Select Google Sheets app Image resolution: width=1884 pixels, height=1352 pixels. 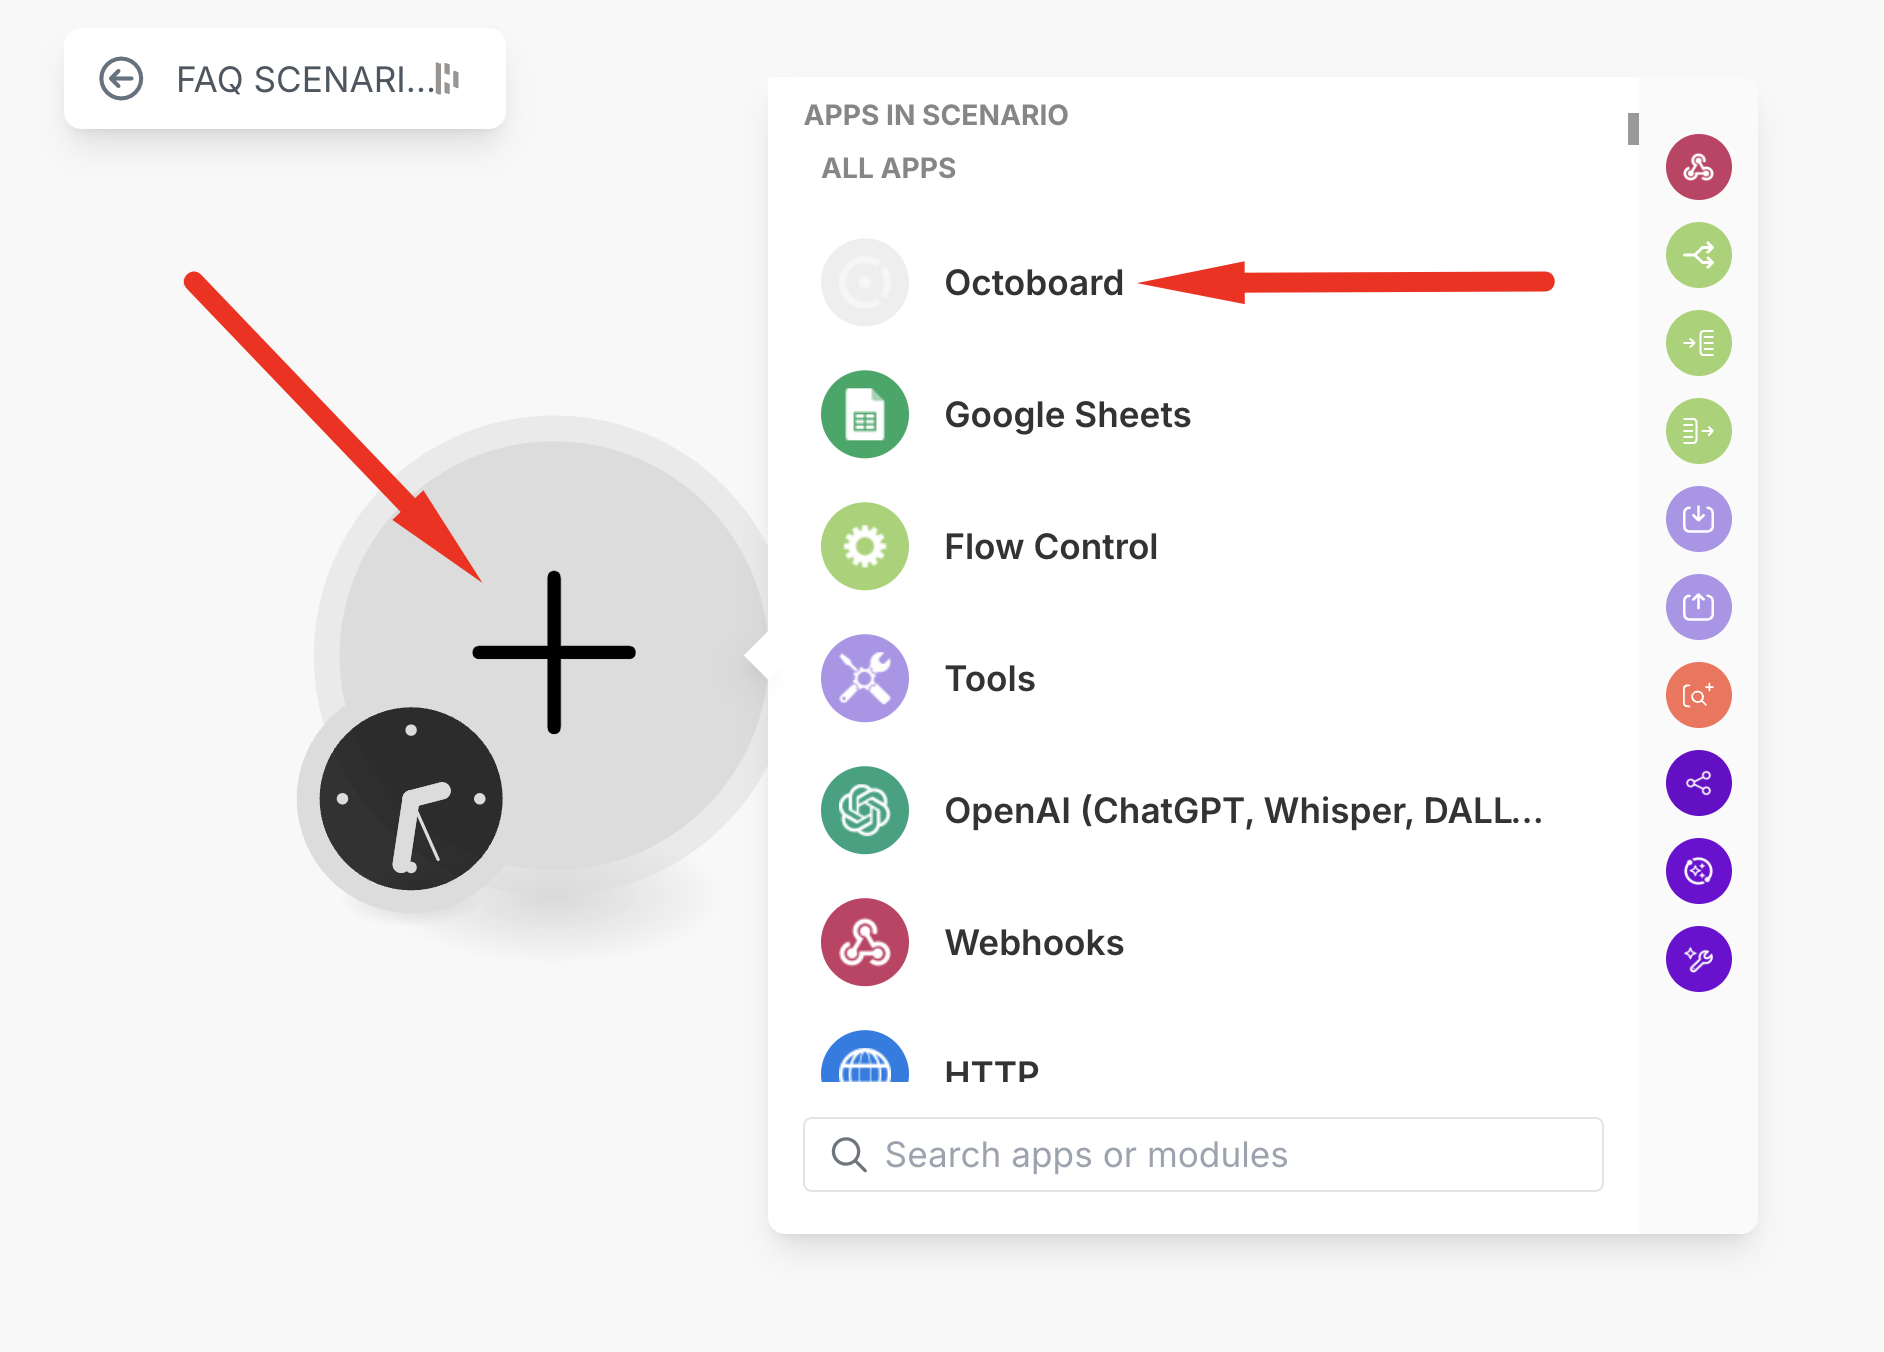click(x=1067, y=415)
